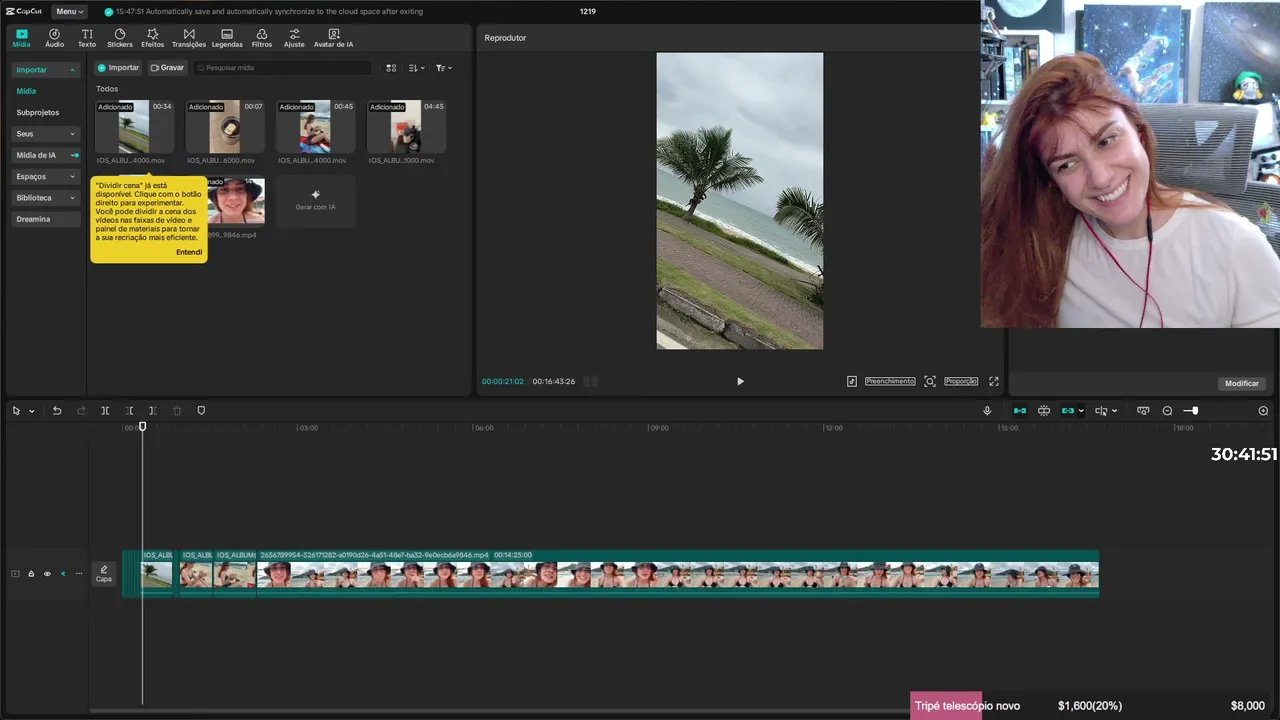Toggle media grid view icon
Screen dimensions: 1280x720
point(391,68)
